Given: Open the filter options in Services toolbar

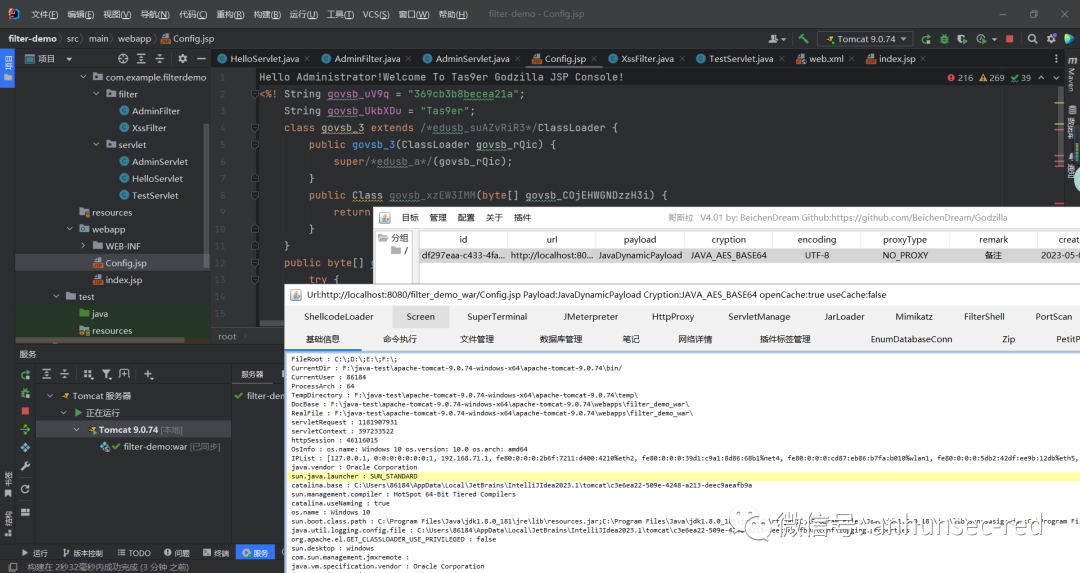Looking at the screenshot, I should click(107, 374).
